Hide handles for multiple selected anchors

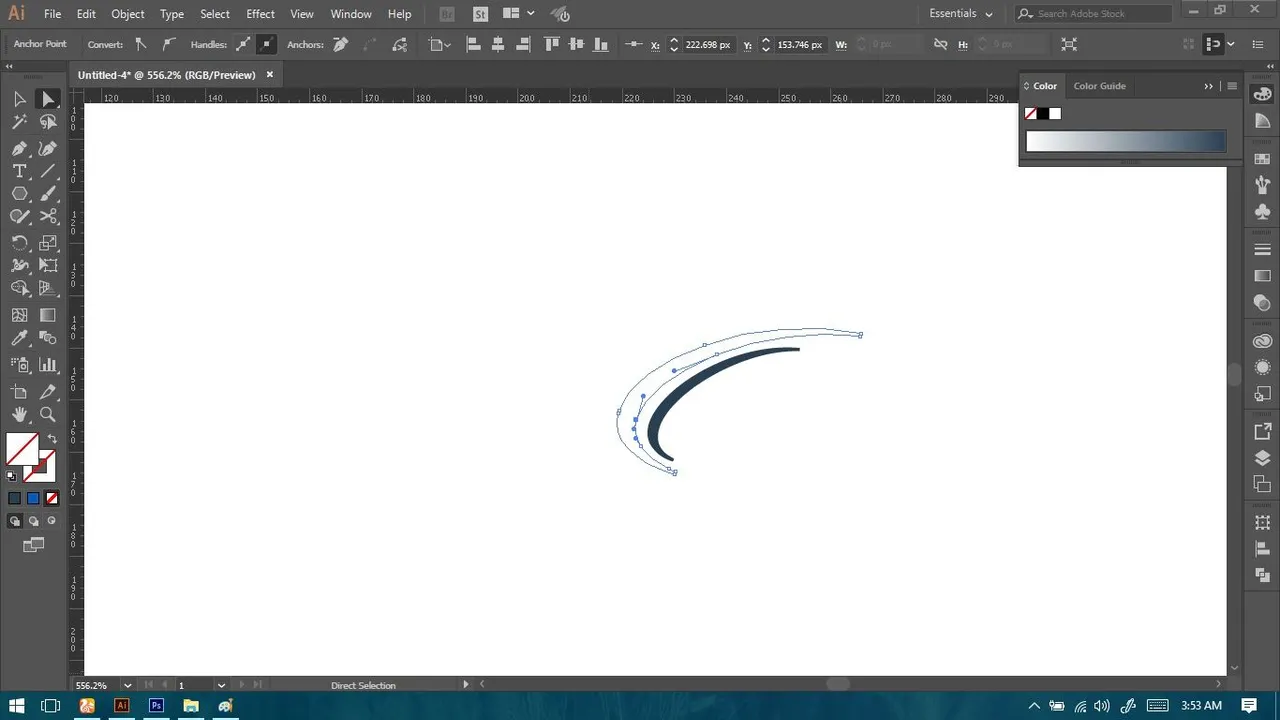[x=266, y=44]
